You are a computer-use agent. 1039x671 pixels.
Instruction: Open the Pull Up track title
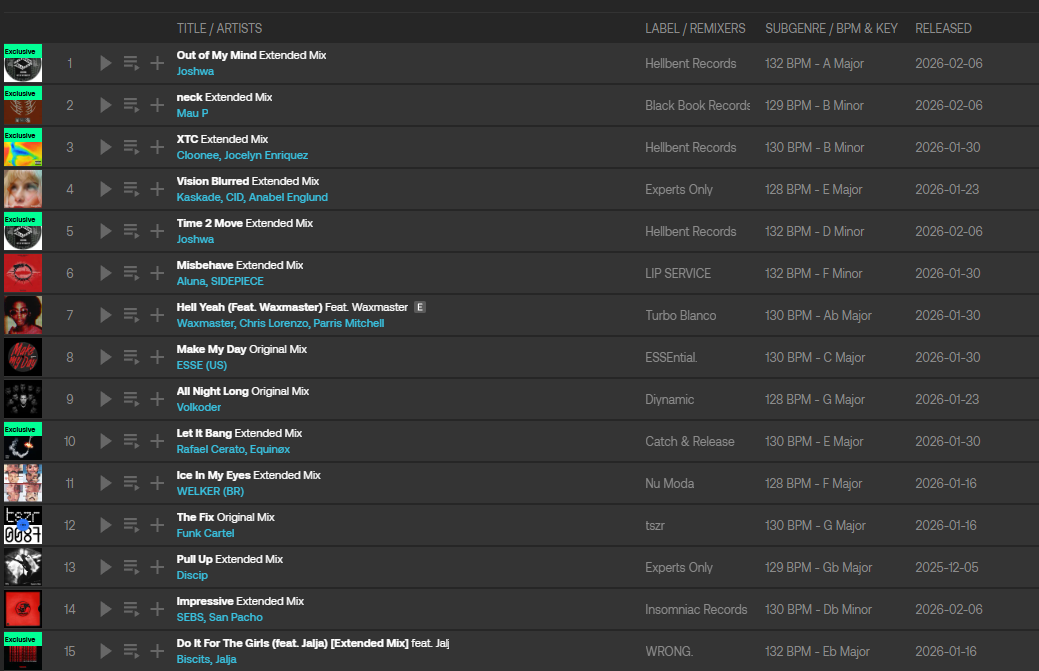point(195,559)
